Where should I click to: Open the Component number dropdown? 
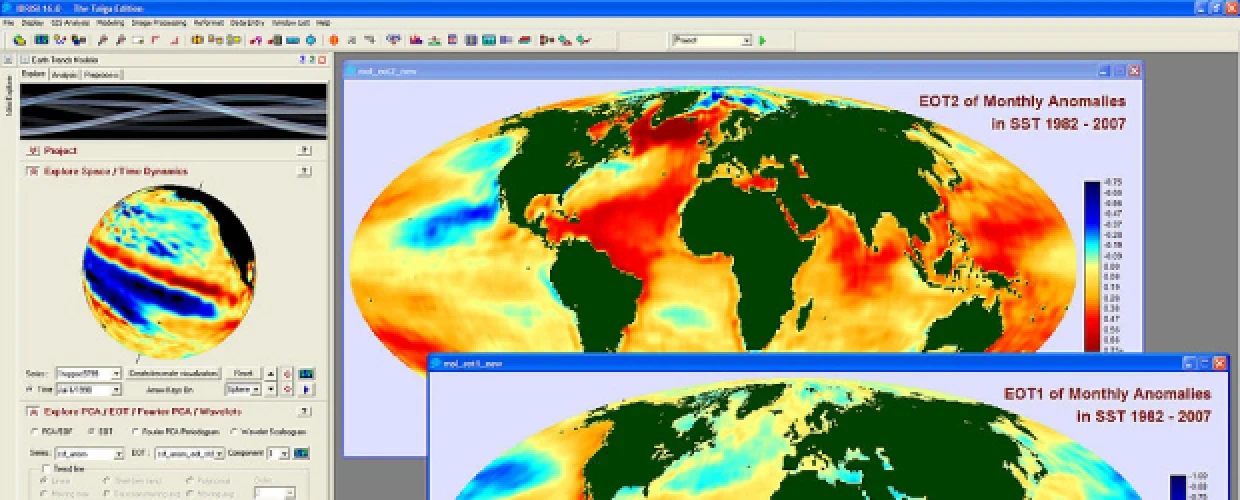[x=279, y=453]
